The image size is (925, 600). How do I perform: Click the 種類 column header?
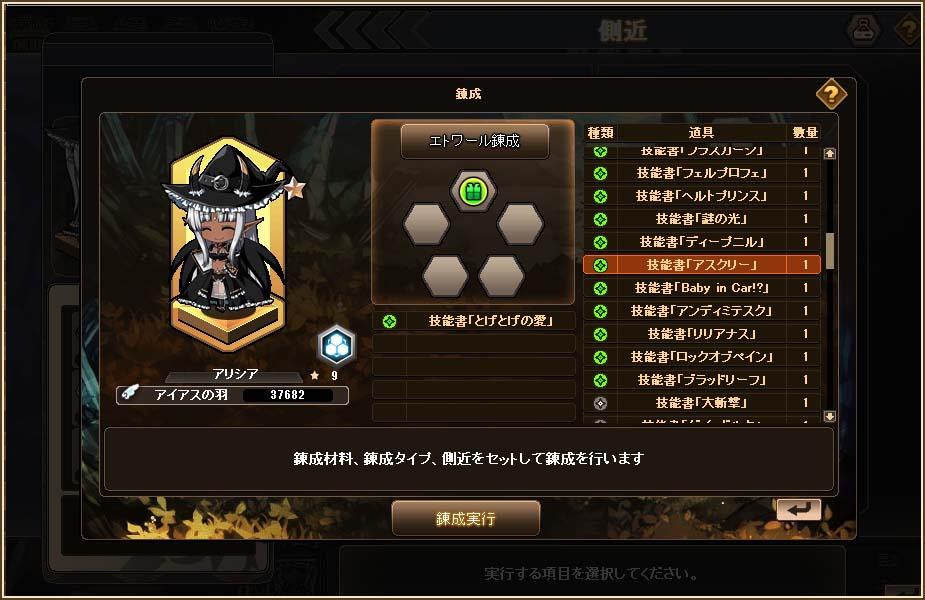point(600,133)
